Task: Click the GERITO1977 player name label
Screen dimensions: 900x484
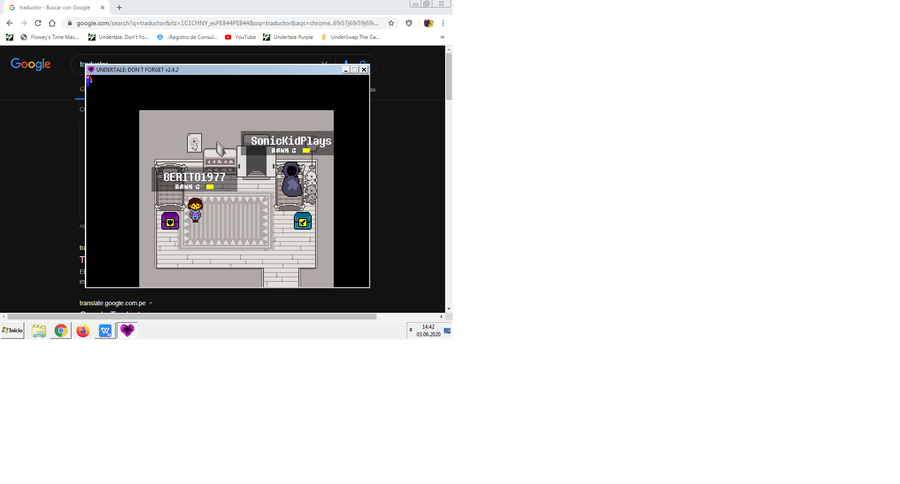Action: pos(194,177)
